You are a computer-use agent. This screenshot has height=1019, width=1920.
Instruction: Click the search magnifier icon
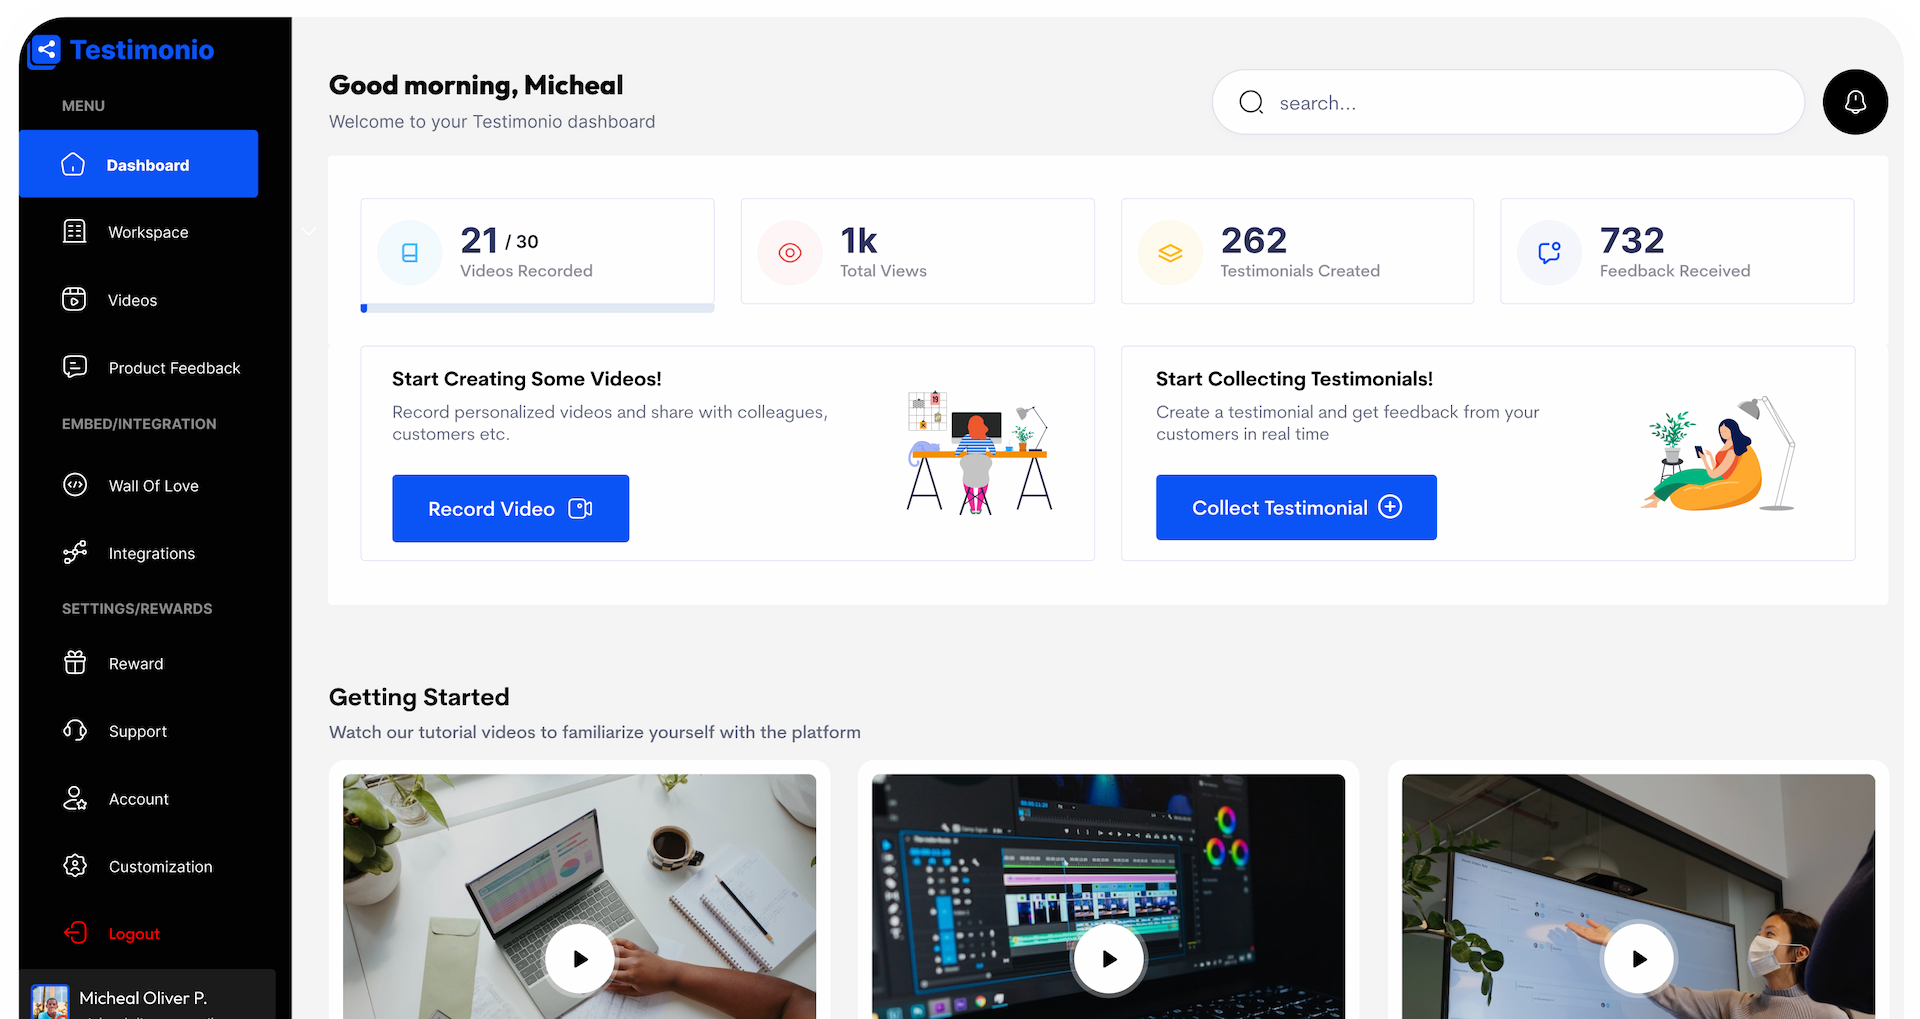tap(1251, 102)
